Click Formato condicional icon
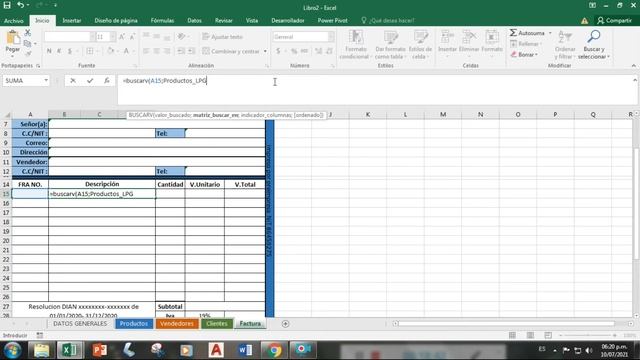 click(356, 38)
